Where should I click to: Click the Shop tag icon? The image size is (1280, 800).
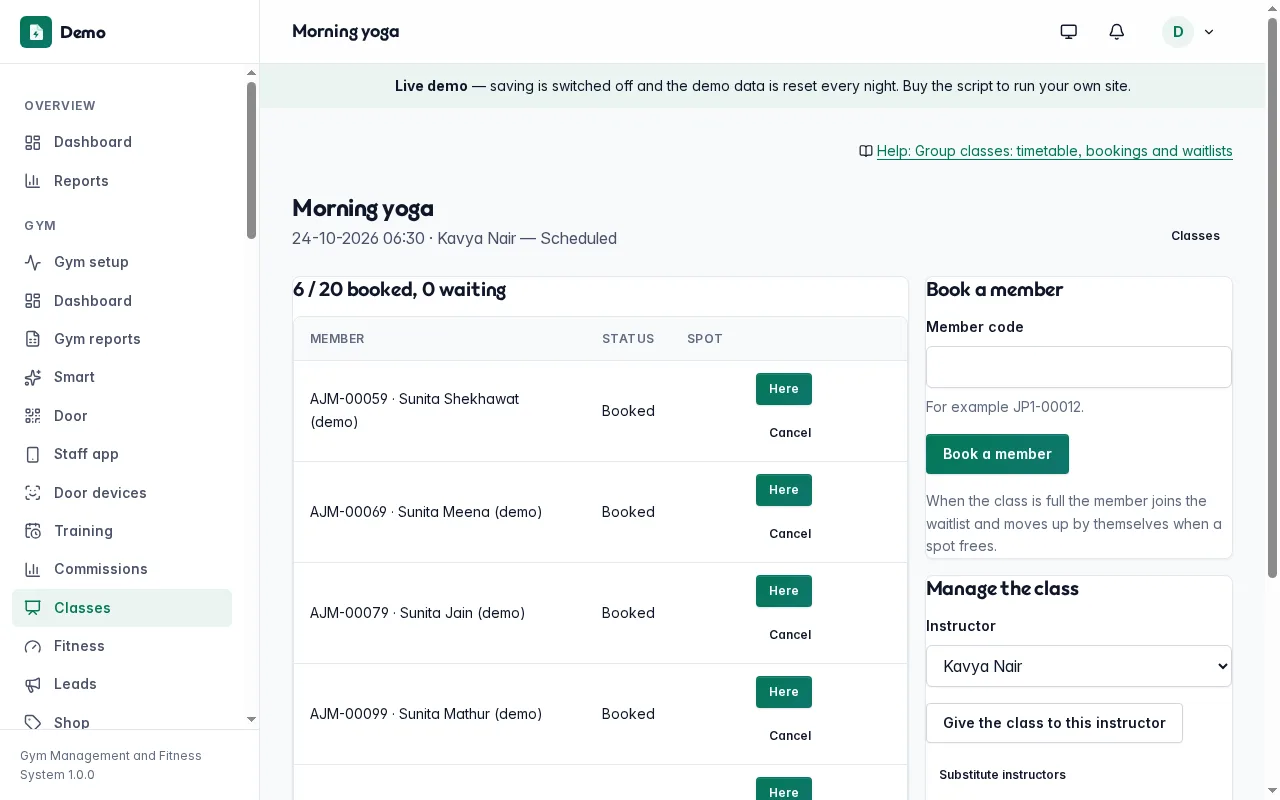33,722
